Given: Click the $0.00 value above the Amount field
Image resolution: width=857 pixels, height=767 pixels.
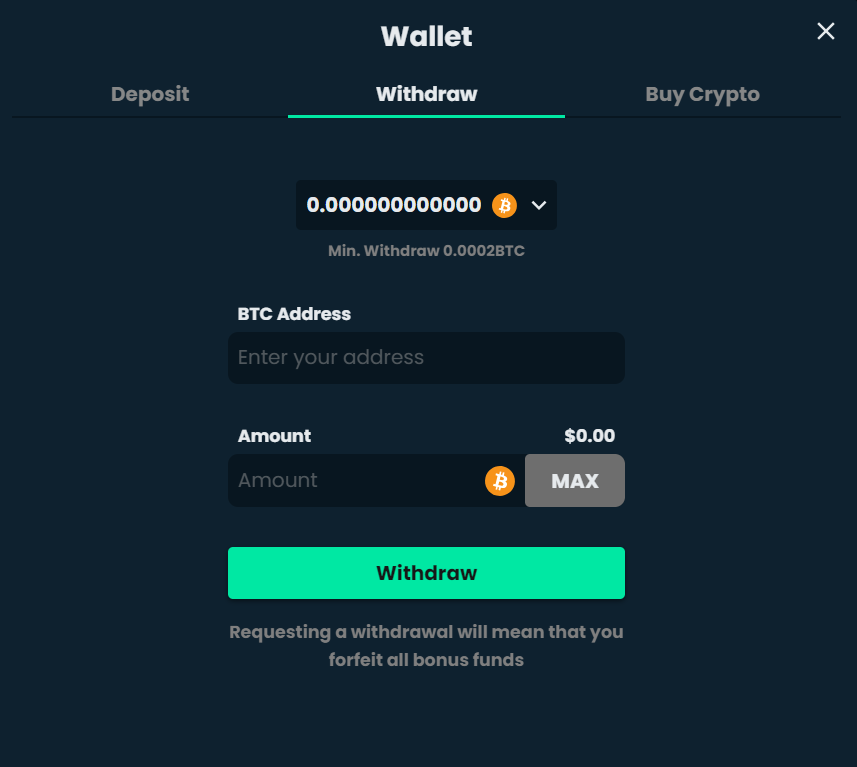Looking at the screenshot, I should (589, 436).
